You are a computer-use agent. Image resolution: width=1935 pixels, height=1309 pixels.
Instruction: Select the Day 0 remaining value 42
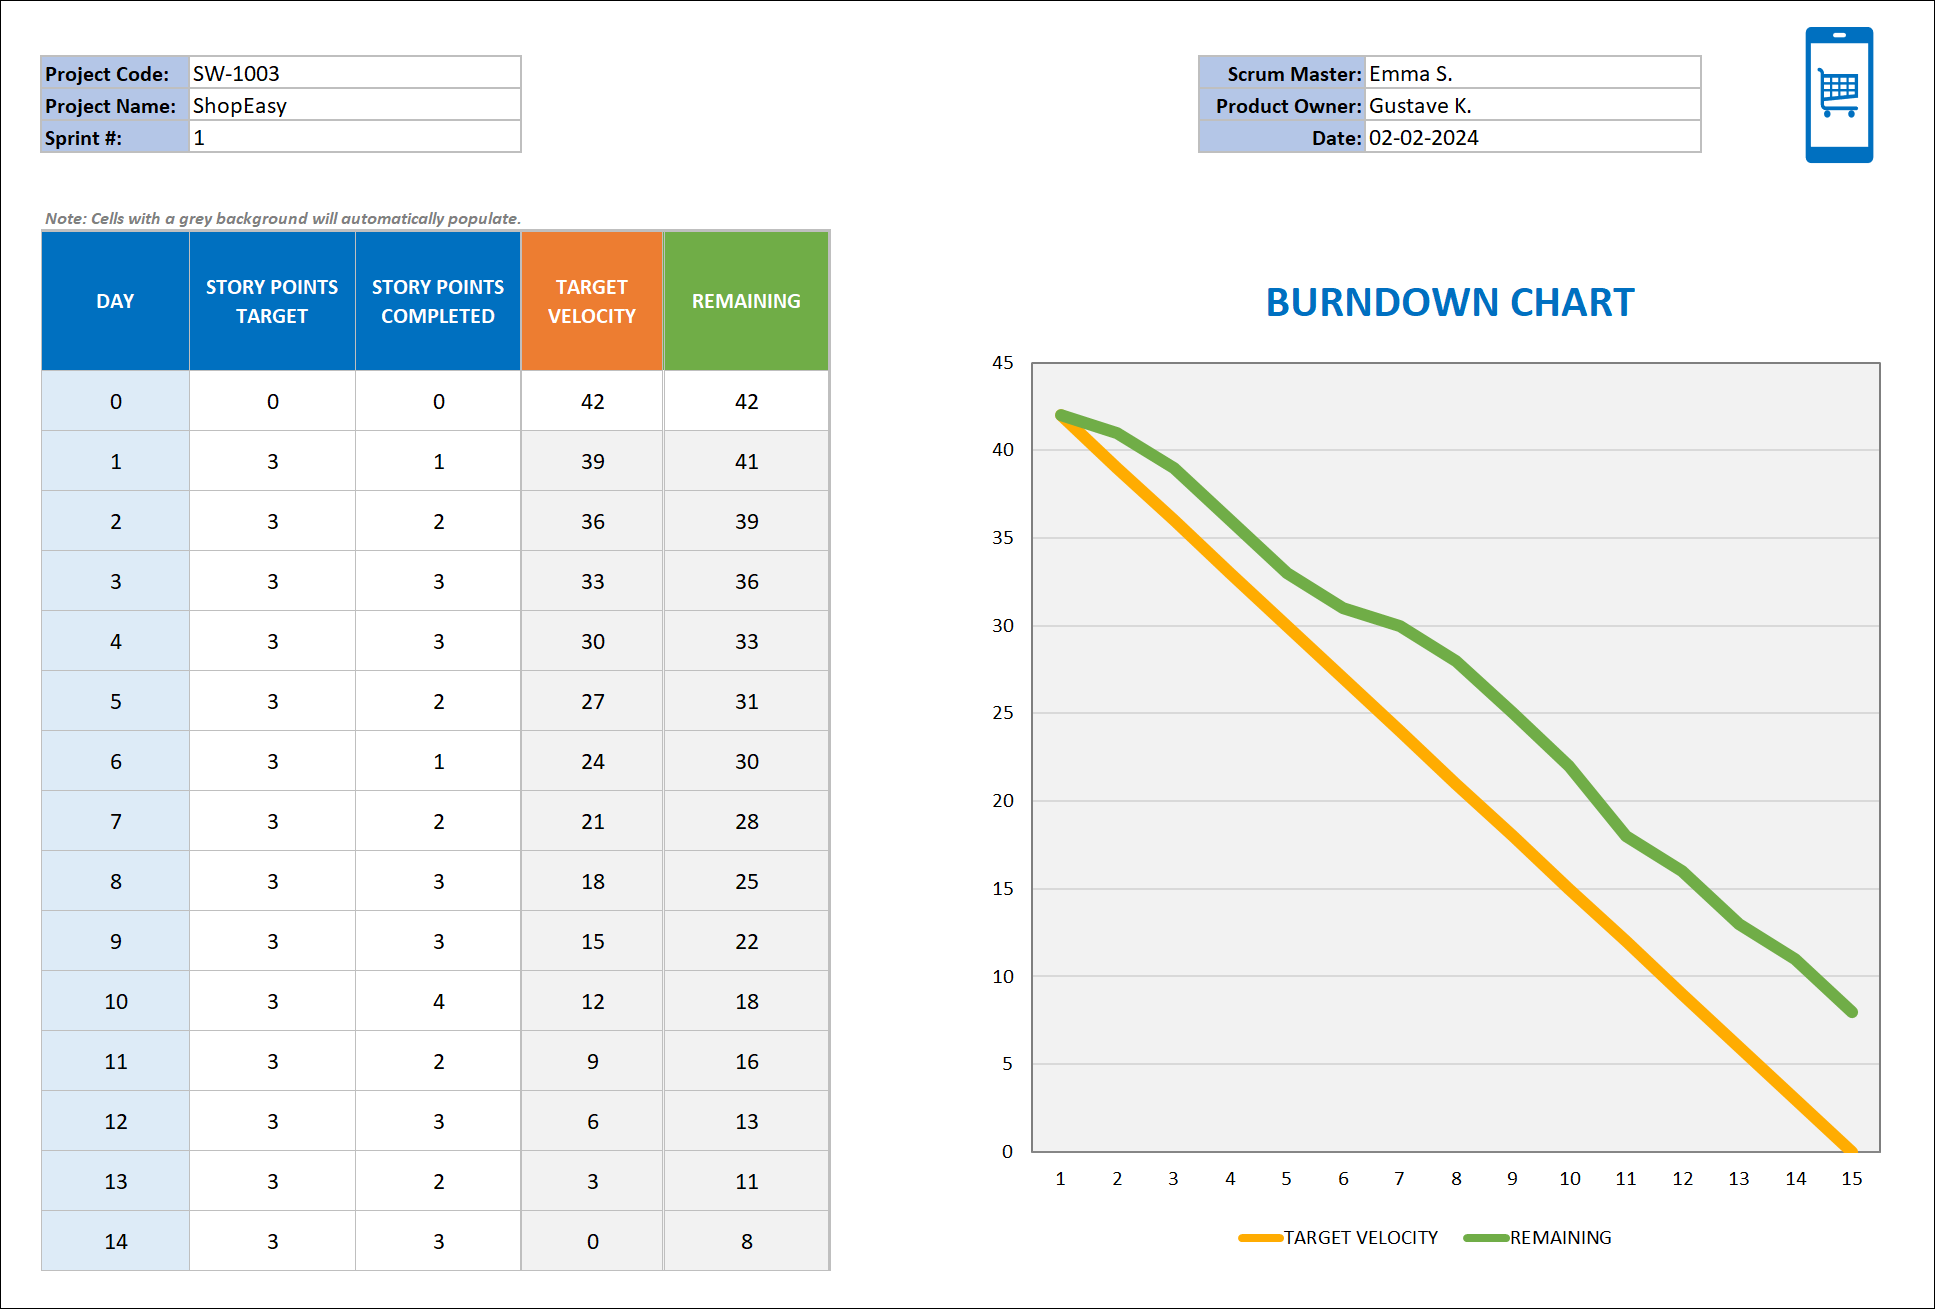coord(745,401)
